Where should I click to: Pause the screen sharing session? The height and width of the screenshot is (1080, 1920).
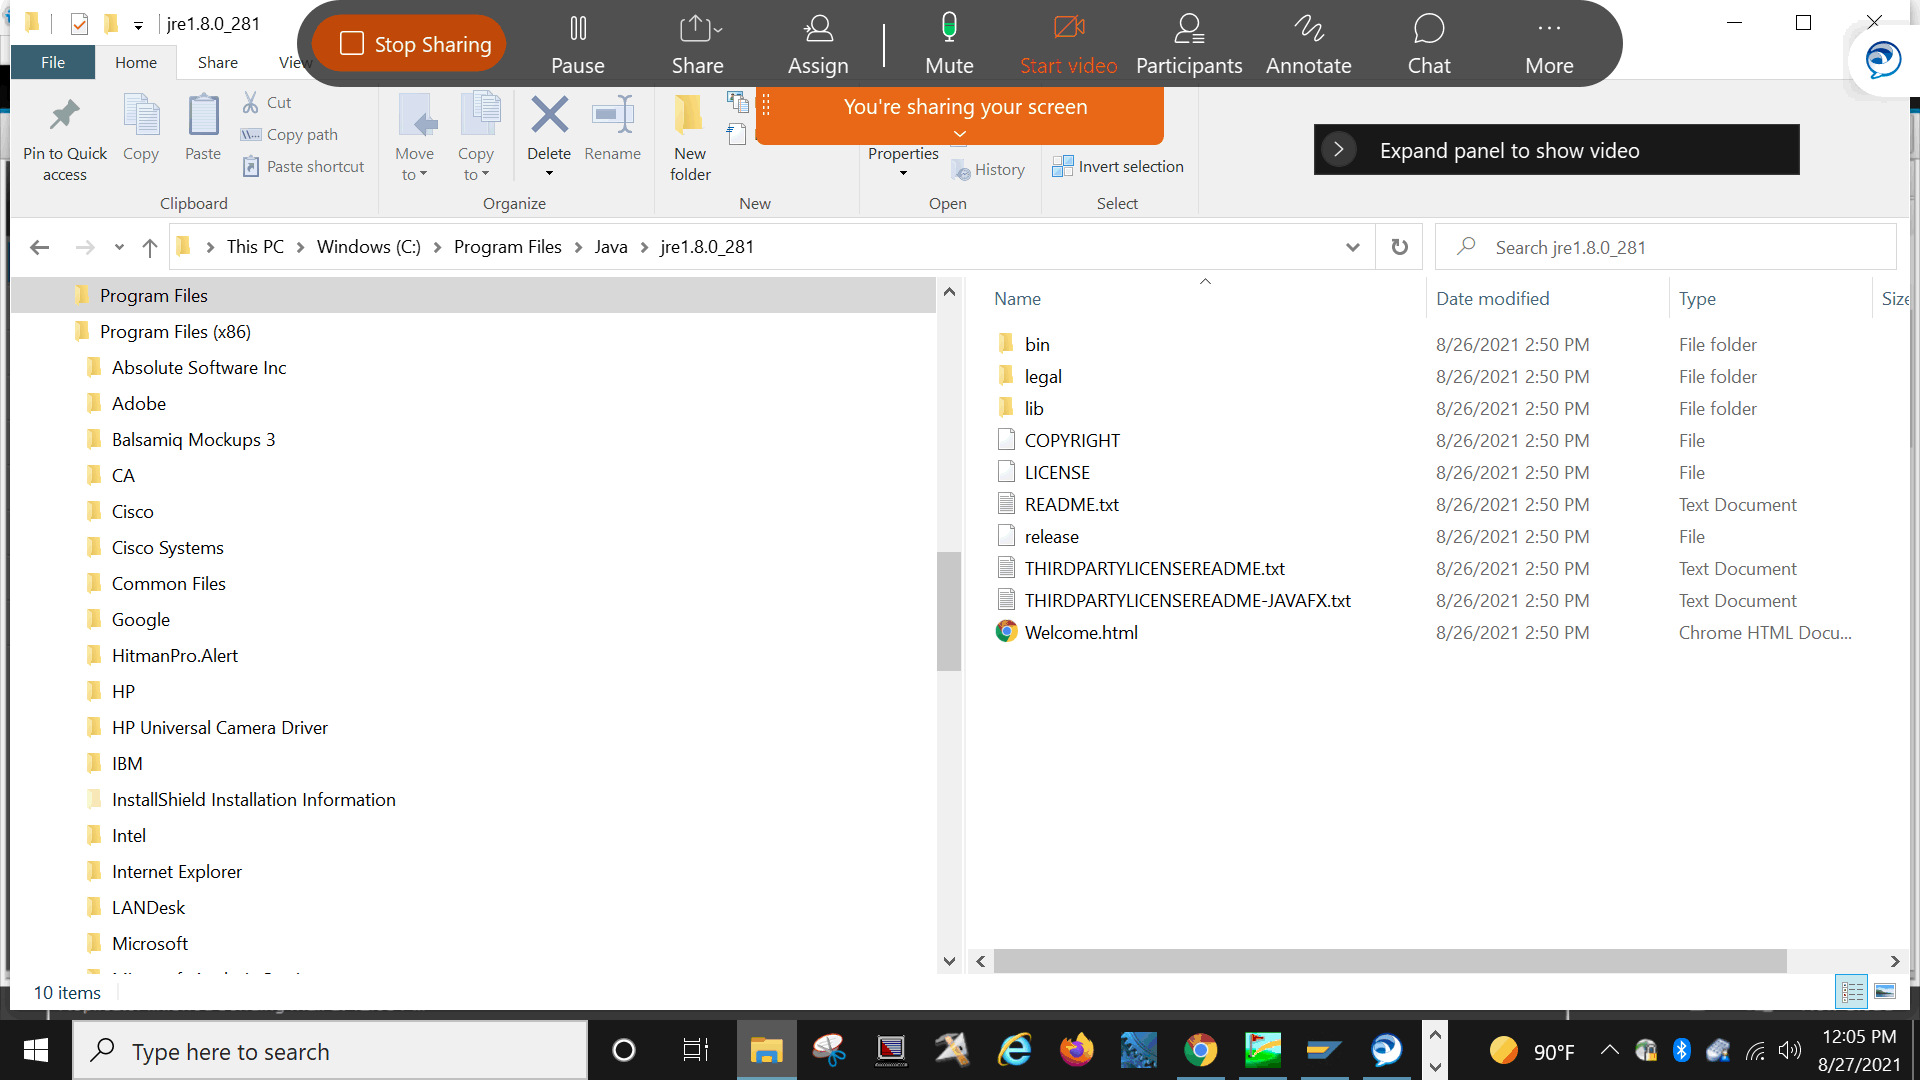(577, 43)
